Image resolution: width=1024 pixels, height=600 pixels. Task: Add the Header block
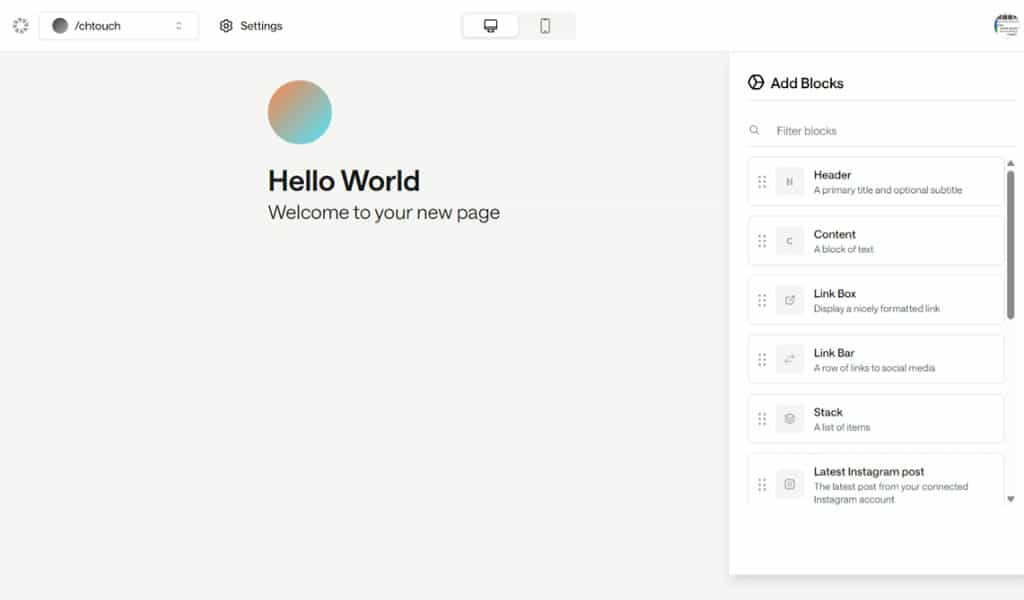pos(875,182)
